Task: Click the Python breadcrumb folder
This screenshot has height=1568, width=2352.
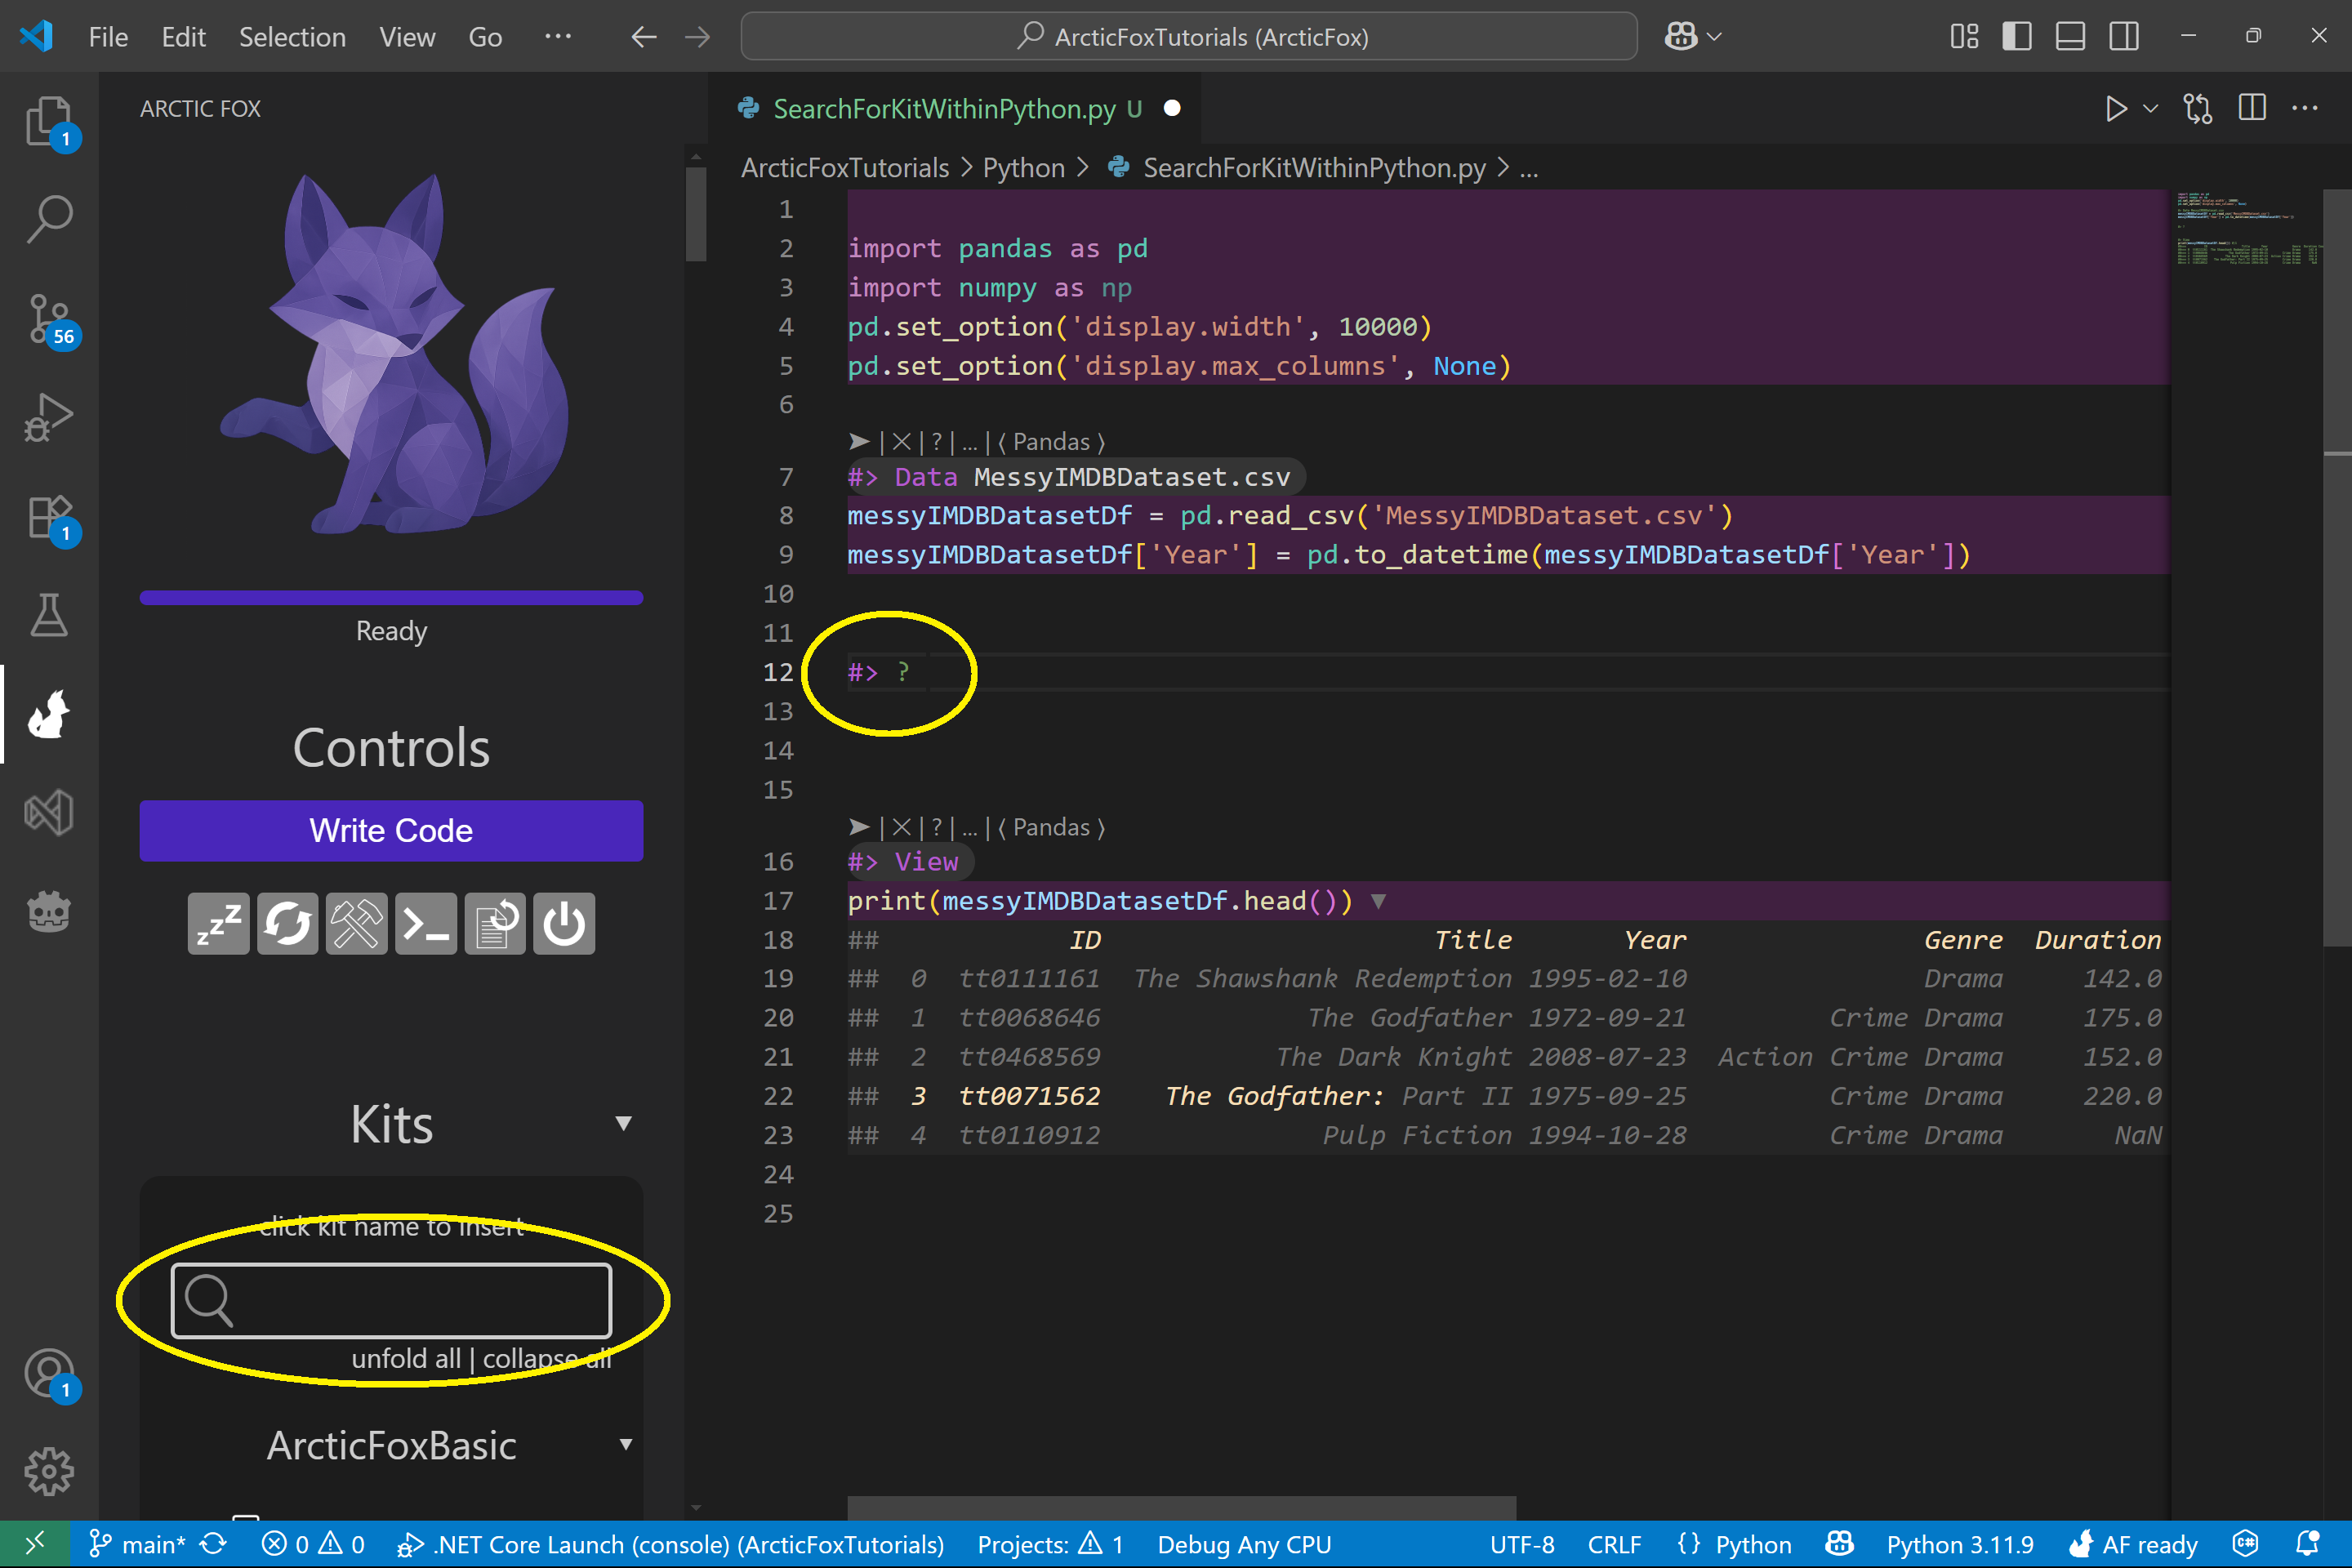Action: (1023, 168)
